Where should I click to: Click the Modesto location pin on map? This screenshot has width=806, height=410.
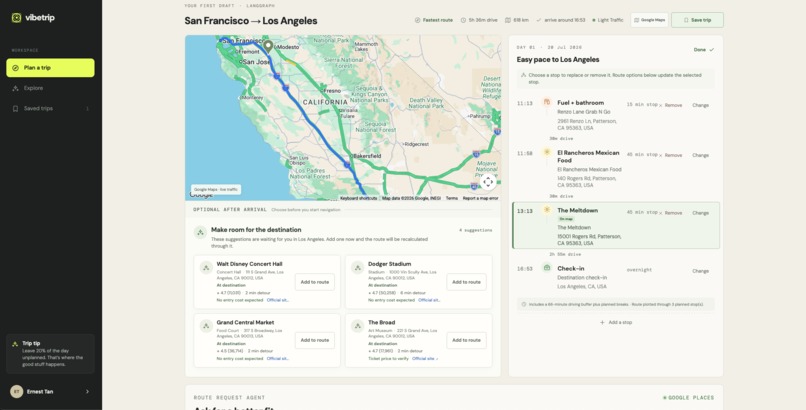click(268, 47)
